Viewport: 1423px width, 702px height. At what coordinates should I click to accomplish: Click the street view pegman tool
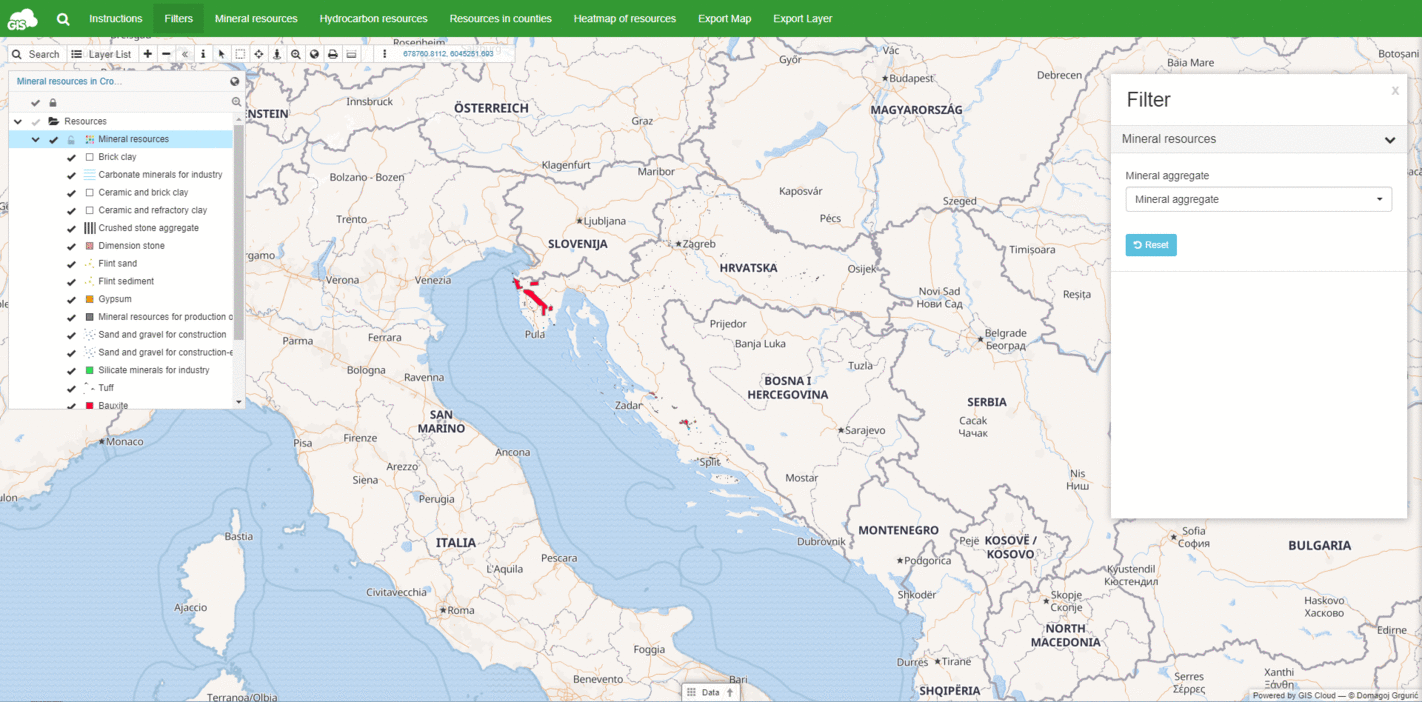click(277, 54)
